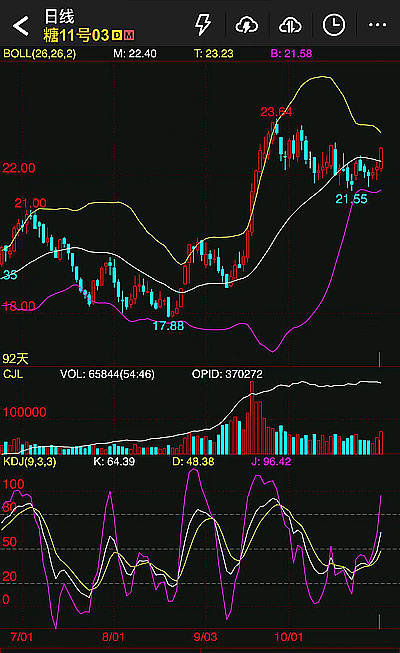Tap the 10/01 date axis marker

[288, 637]
